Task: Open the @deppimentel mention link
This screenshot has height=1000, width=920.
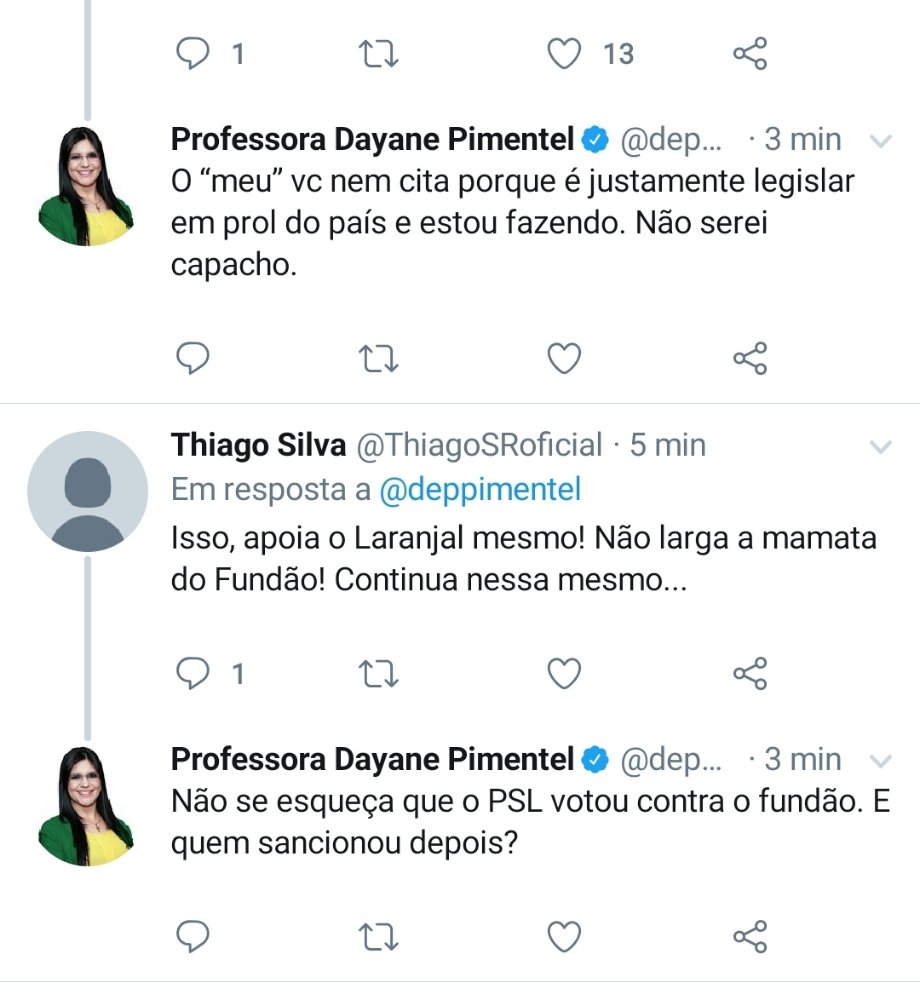Action: (480, 490)
